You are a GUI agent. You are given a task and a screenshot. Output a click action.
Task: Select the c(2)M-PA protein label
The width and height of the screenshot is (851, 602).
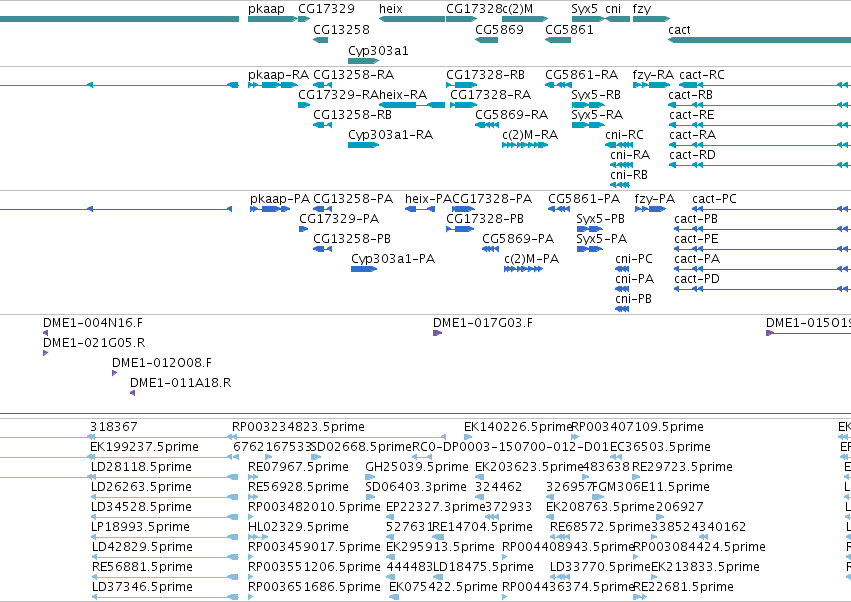coord(531,259)
